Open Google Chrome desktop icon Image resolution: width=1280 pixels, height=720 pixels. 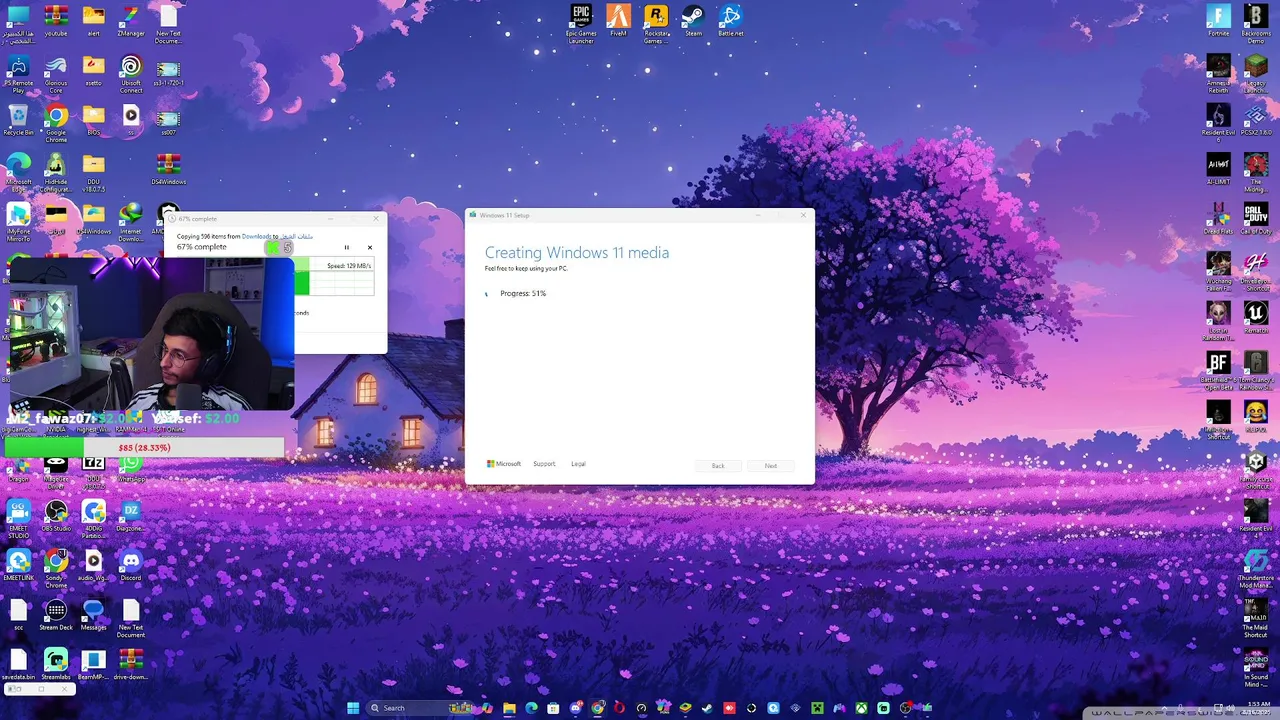click(x=56, y=122)
